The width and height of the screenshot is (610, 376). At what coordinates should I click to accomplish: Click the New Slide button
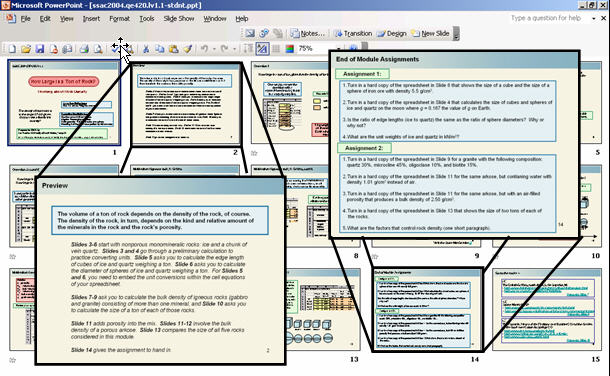tap(430, 33)
